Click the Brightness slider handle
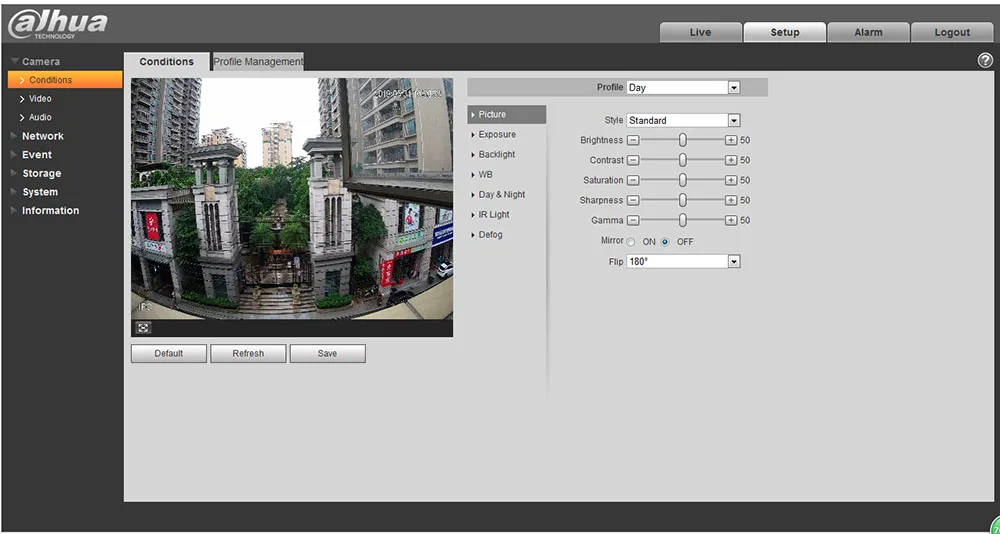This screenshot has height=534, width=1000. pos(682,140)
